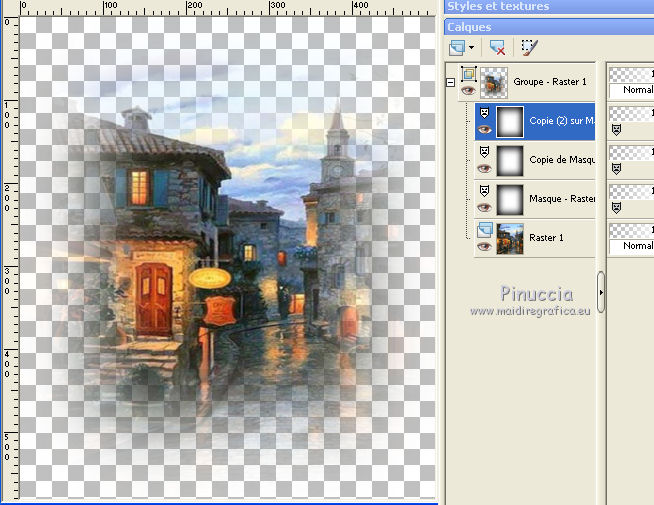The width and height of the screenshot is (654, 505).
Task: Hide the Groupe - Raster 1 layer
Action: click(468, 90)
